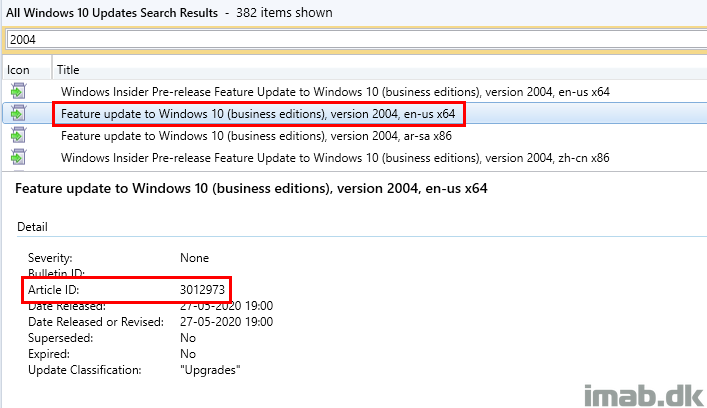
Task: Click the Article ID label
Action: pyautogui.click(x=53, y=289)
